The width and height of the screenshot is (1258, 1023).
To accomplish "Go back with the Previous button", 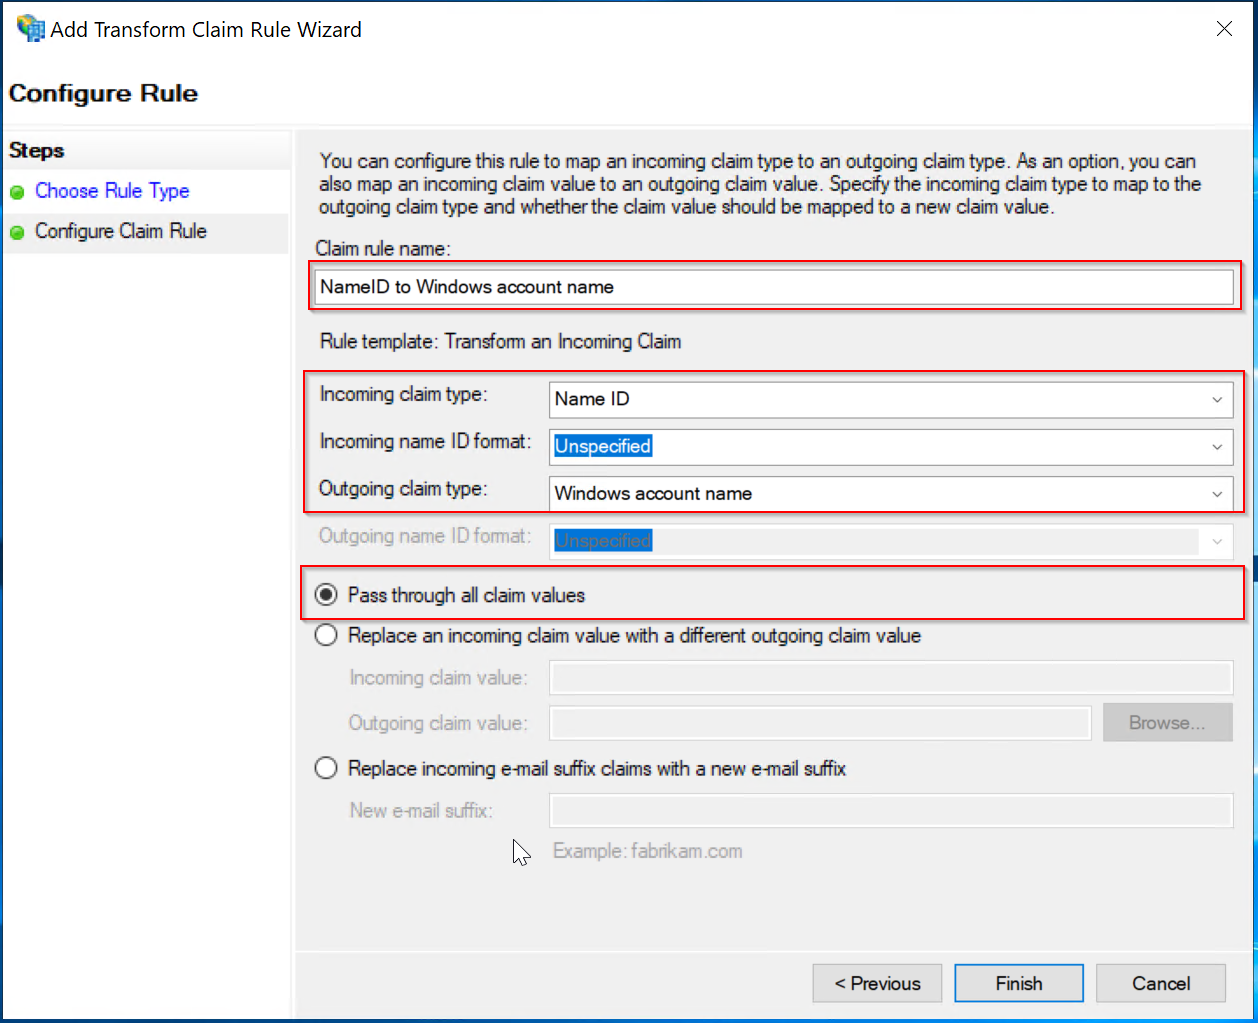I will tap(877, 983).
